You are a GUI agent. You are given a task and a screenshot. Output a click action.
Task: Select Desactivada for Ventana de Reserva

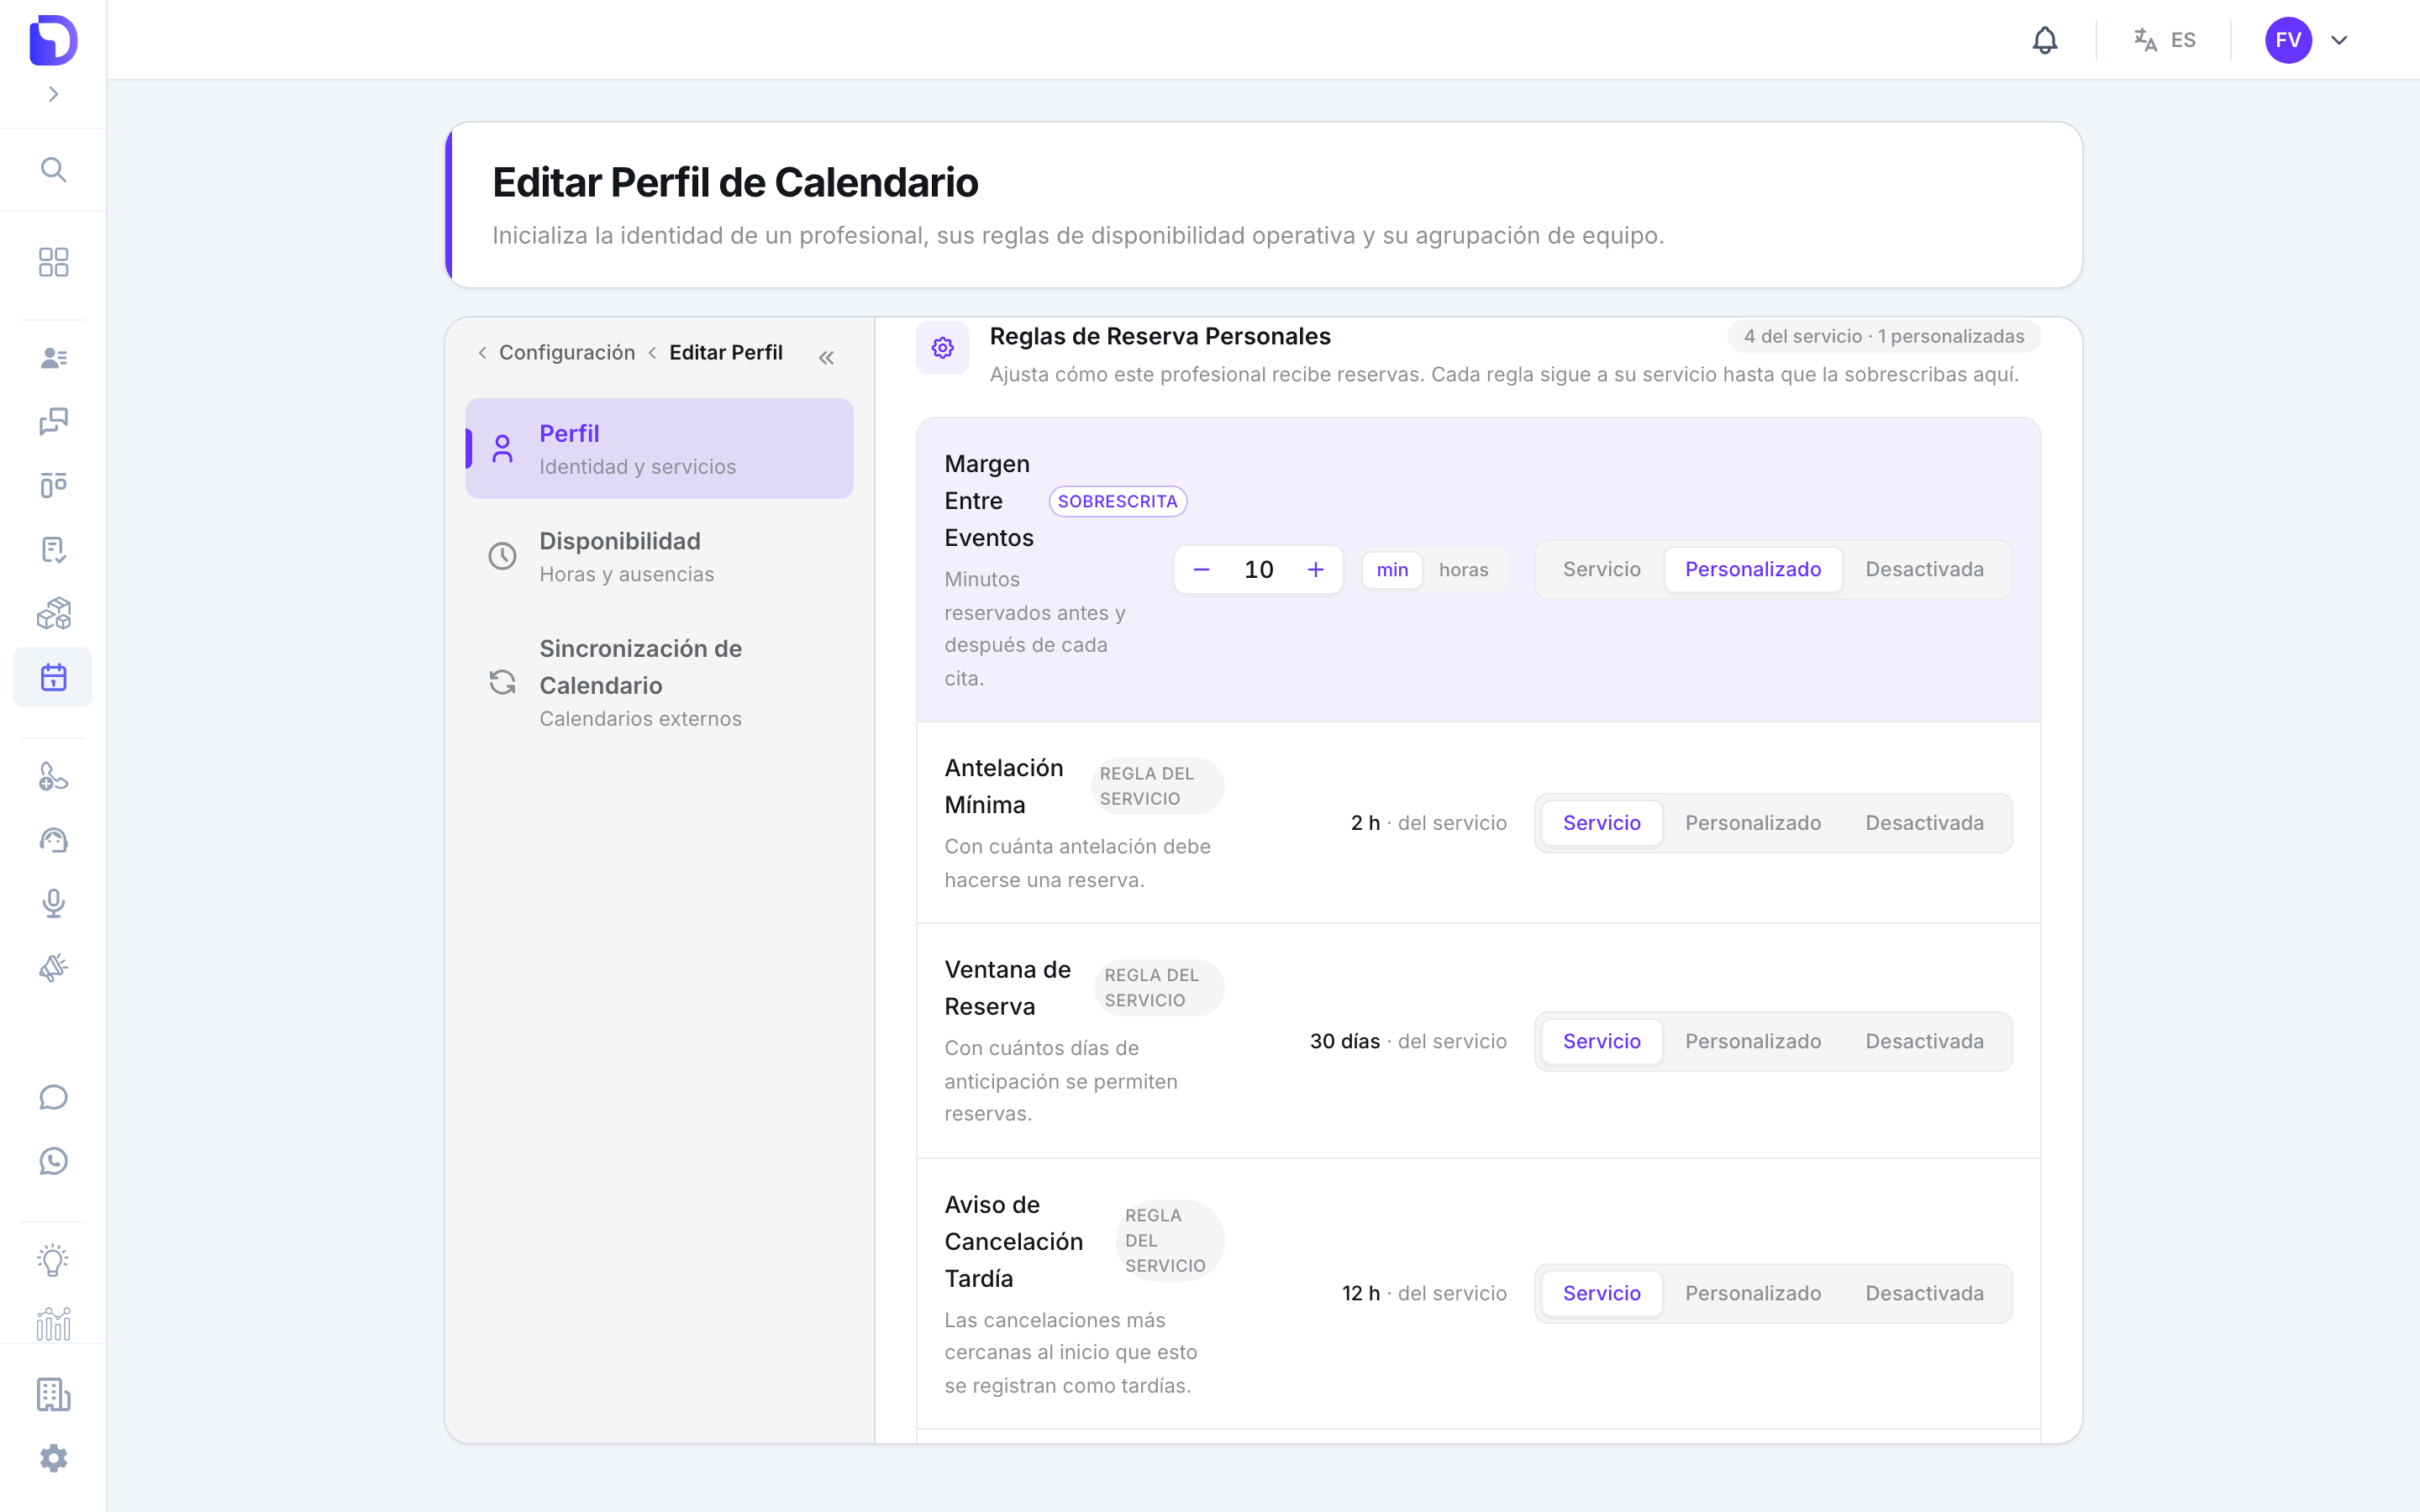pos(1924,1041)
